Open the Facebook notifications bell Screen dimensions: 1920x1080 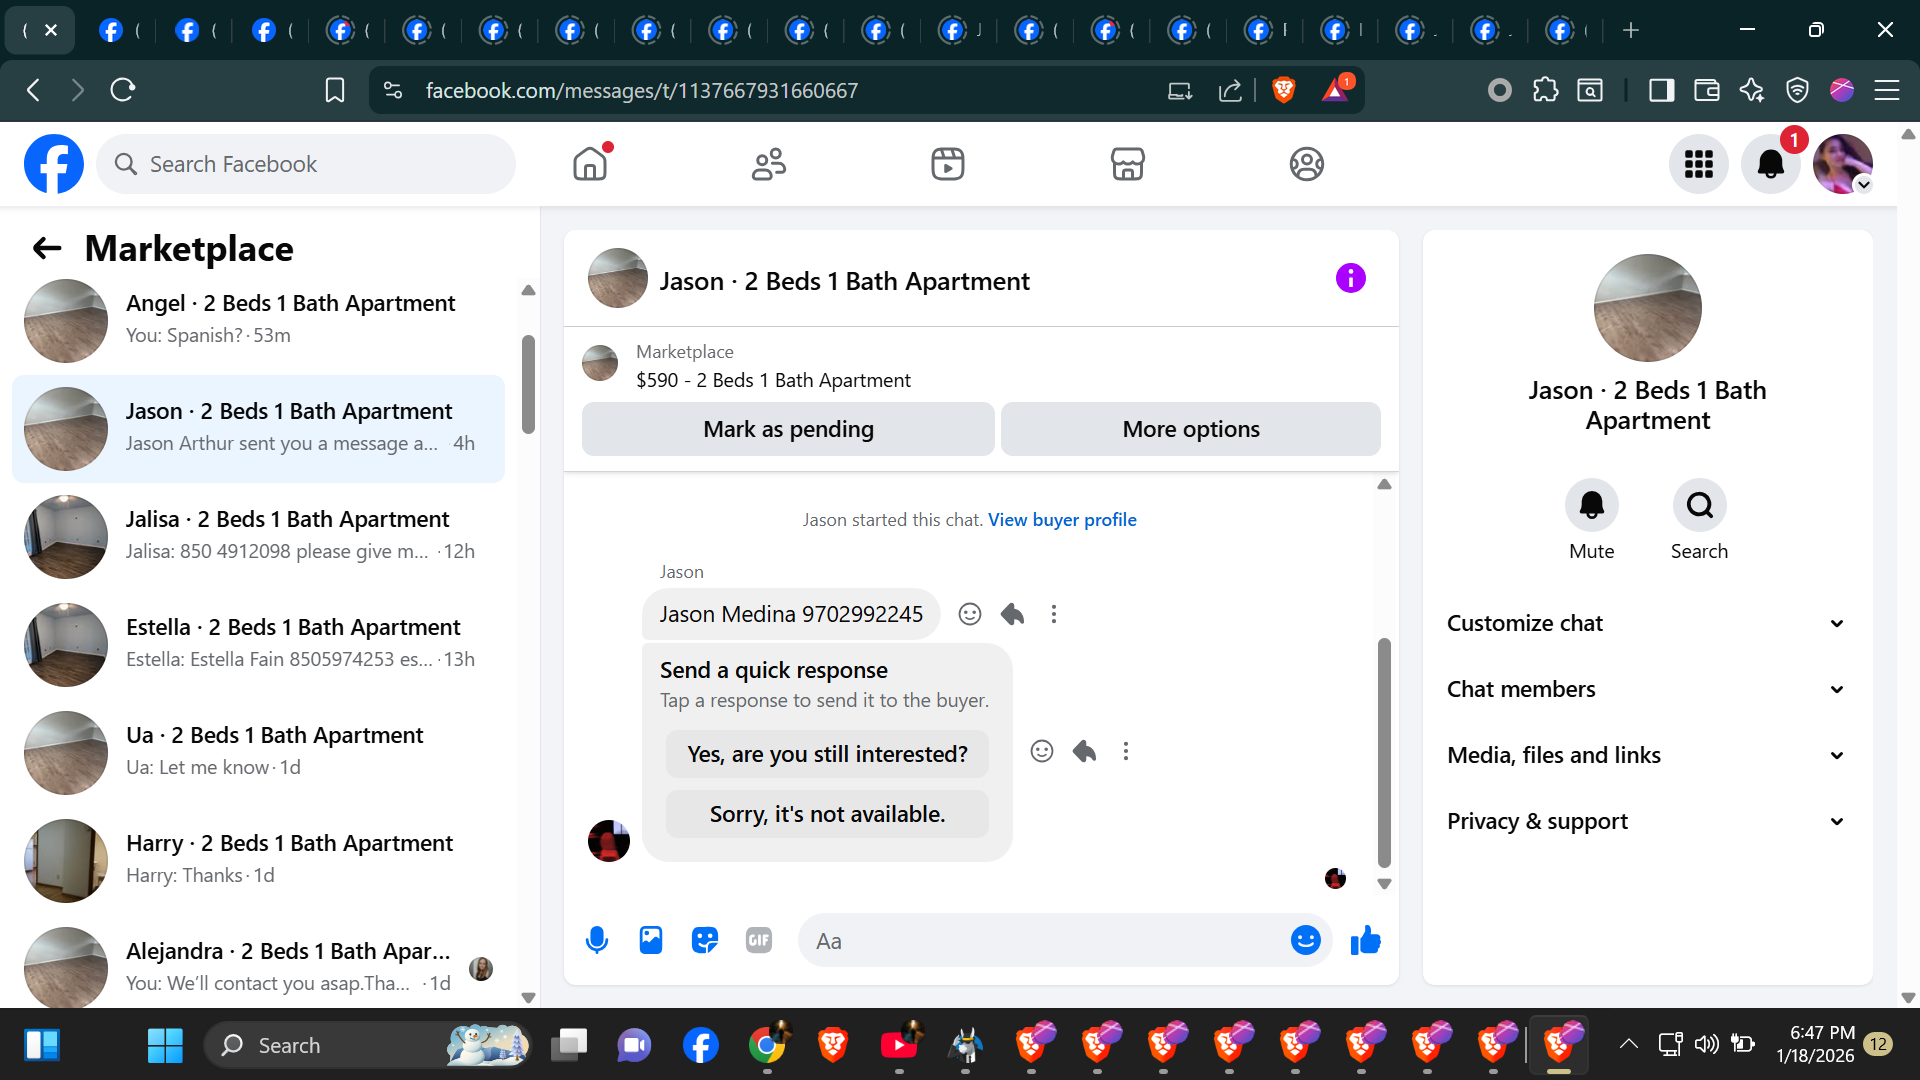tap(1770, 164)
